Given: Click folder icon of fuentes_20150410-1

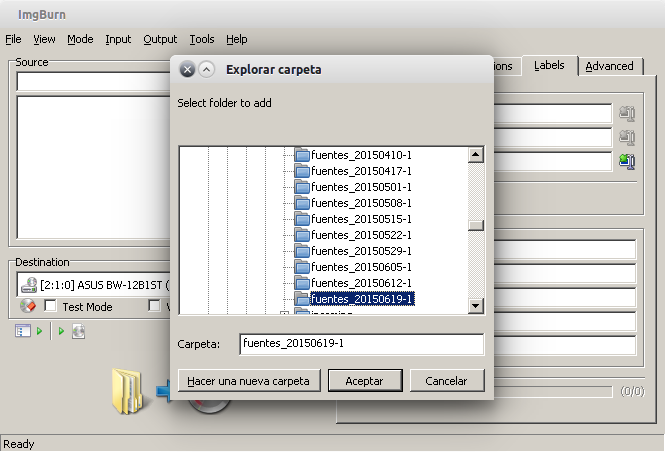Looking at the screenshot, I should pos(302,155).
